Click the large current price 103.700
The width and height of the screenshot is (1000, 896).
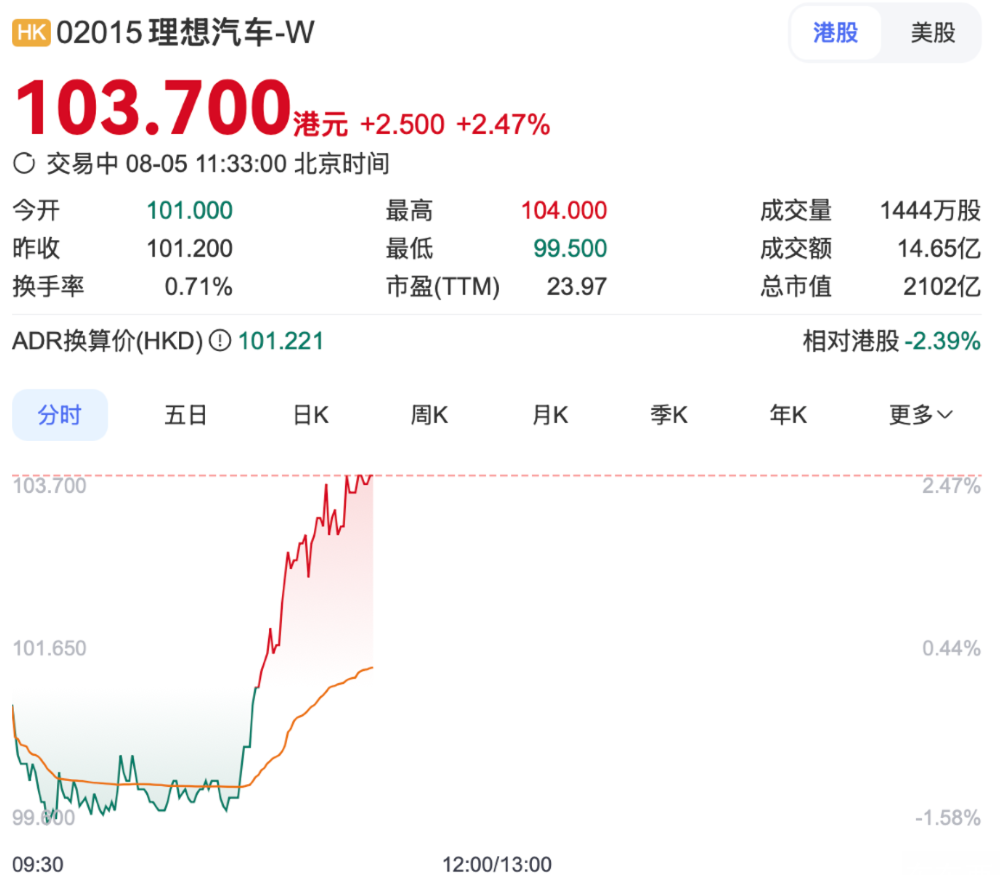click(151, 107)
